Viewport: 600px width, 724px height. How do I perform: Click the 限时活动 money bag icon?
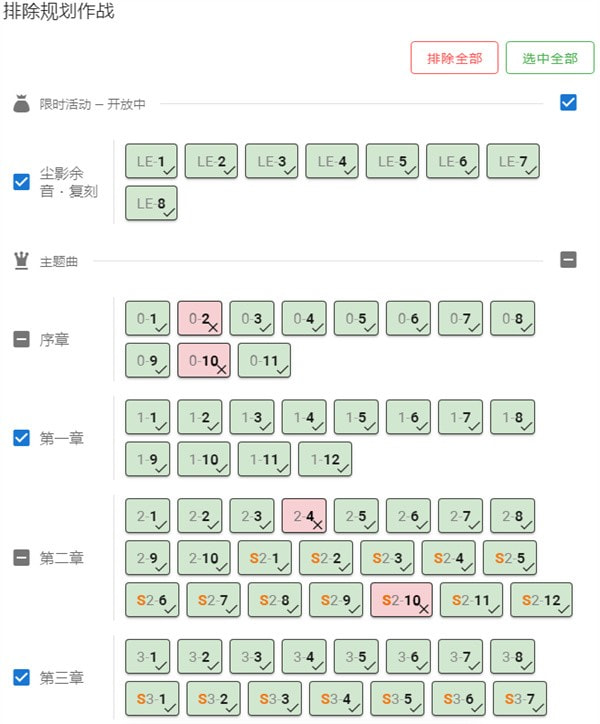[x=21, y=103]
